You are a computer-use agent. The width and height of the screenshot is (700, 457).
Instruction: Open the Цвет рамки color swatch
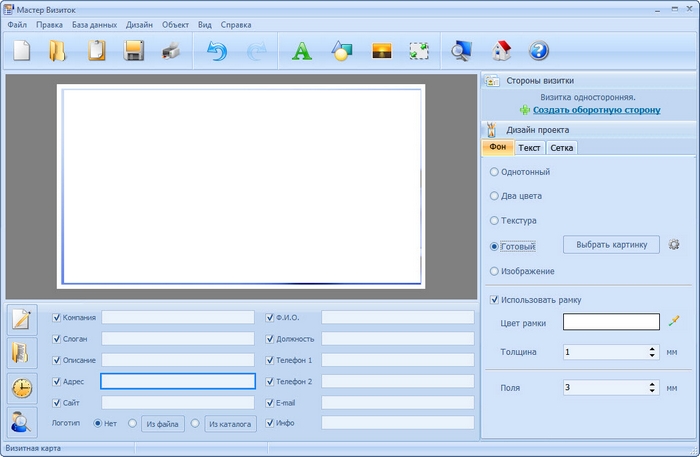[611, 322]
